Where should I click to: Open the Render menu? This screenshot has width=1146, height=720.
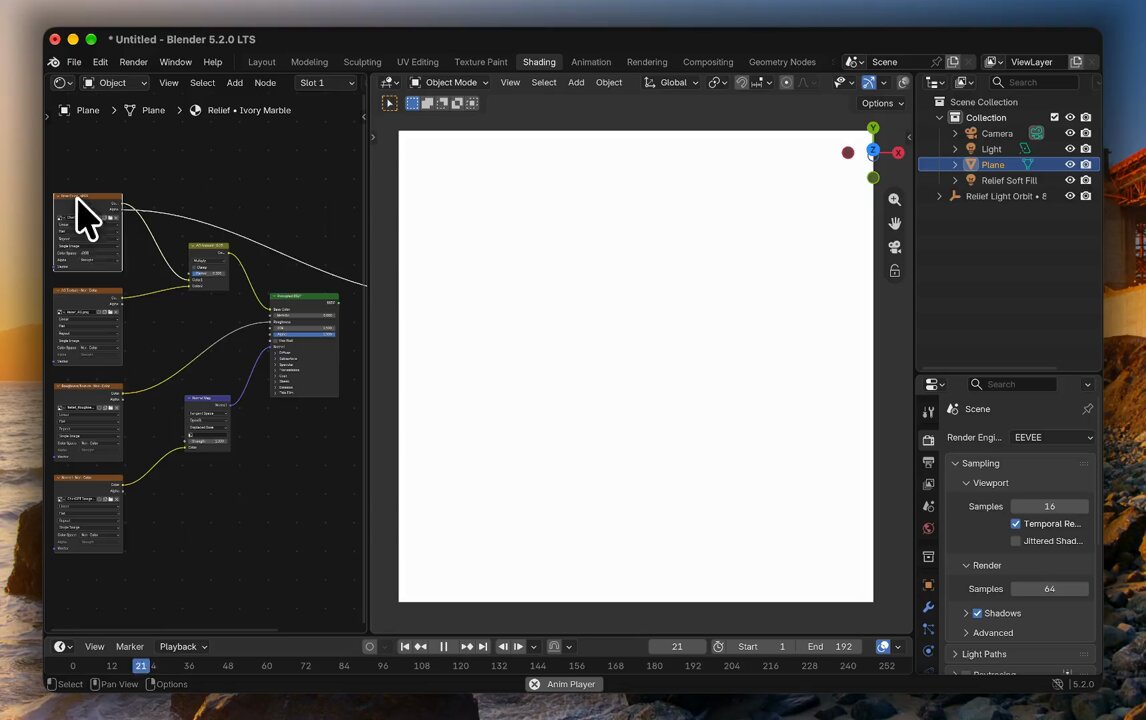(x=133, y=62)
